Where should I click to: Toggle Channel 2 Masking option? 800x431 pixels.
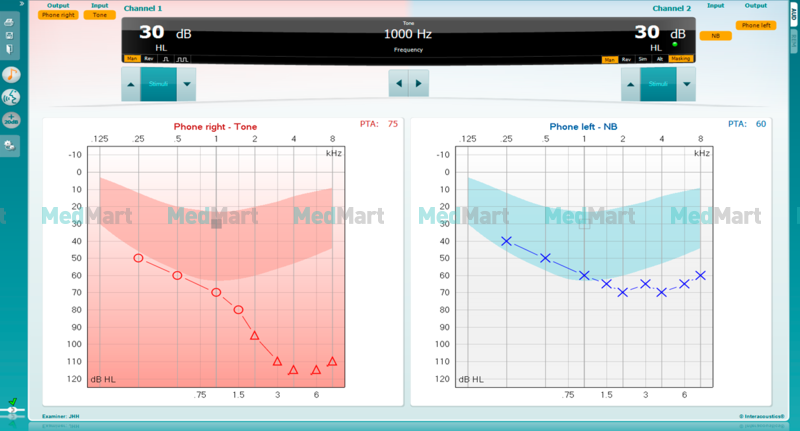click(681, 59)
